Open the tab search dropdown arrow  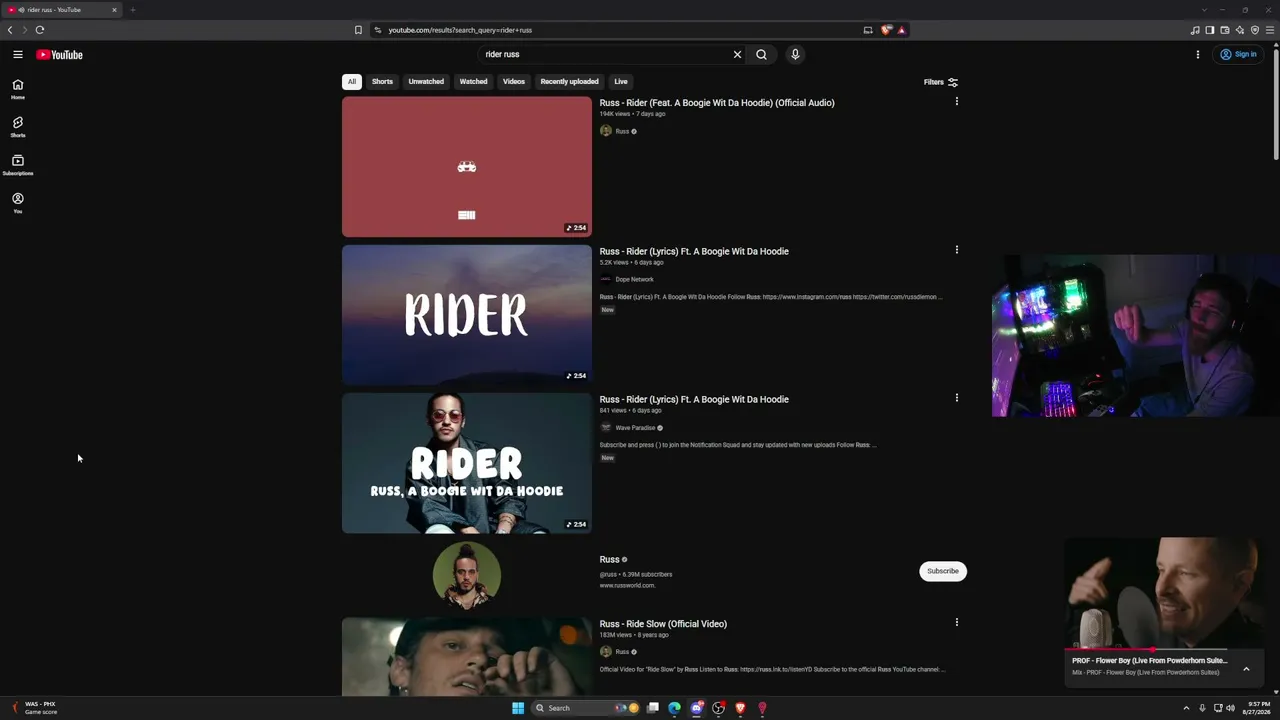tap(1203, 10)
